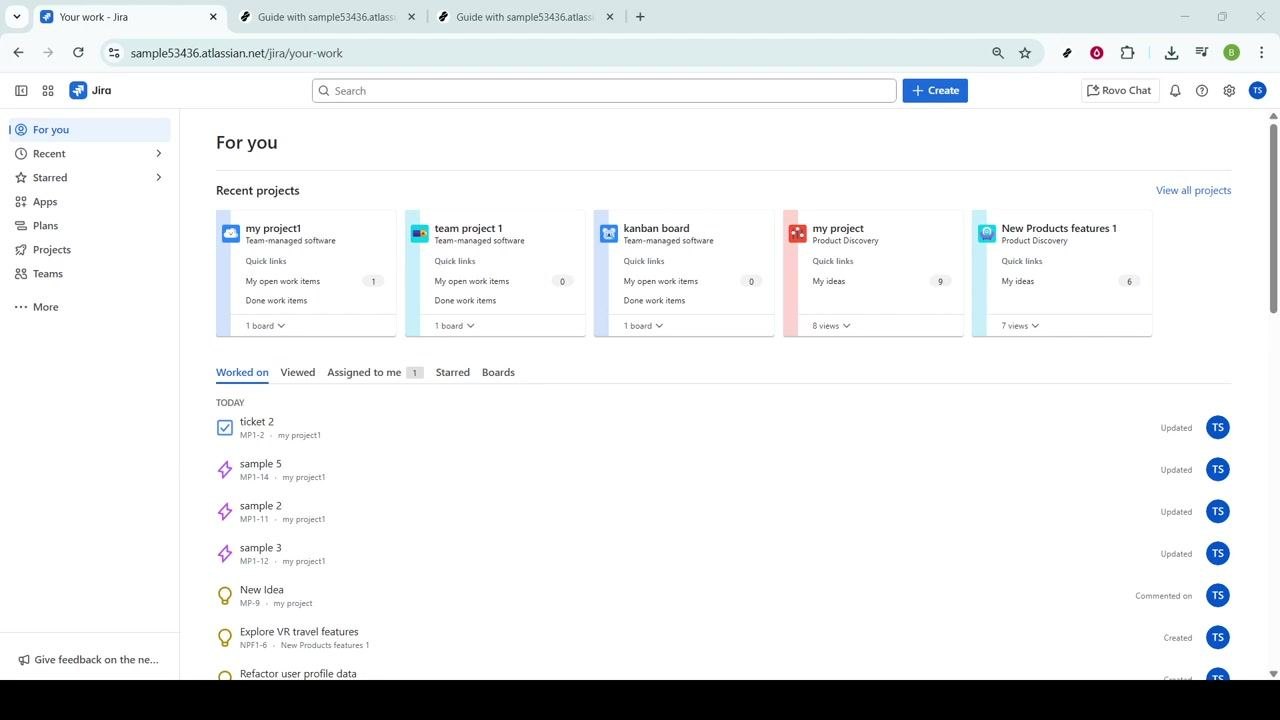Screen dimensions: 1280x720
Task: Click the Jira logo icon
Action: point(78,90)
